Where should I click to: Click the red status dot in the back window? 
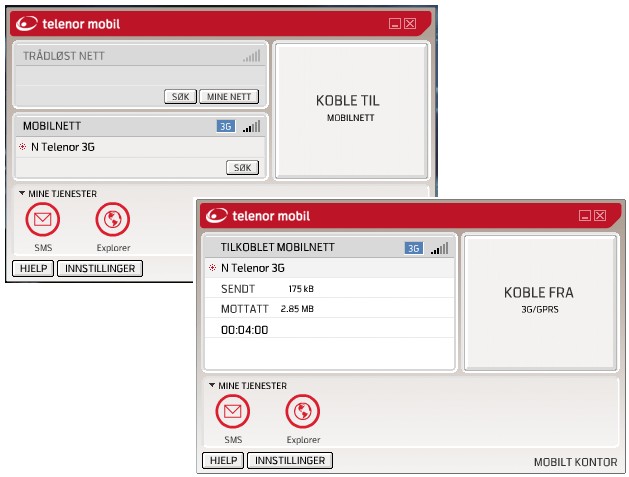click(22, 147)
